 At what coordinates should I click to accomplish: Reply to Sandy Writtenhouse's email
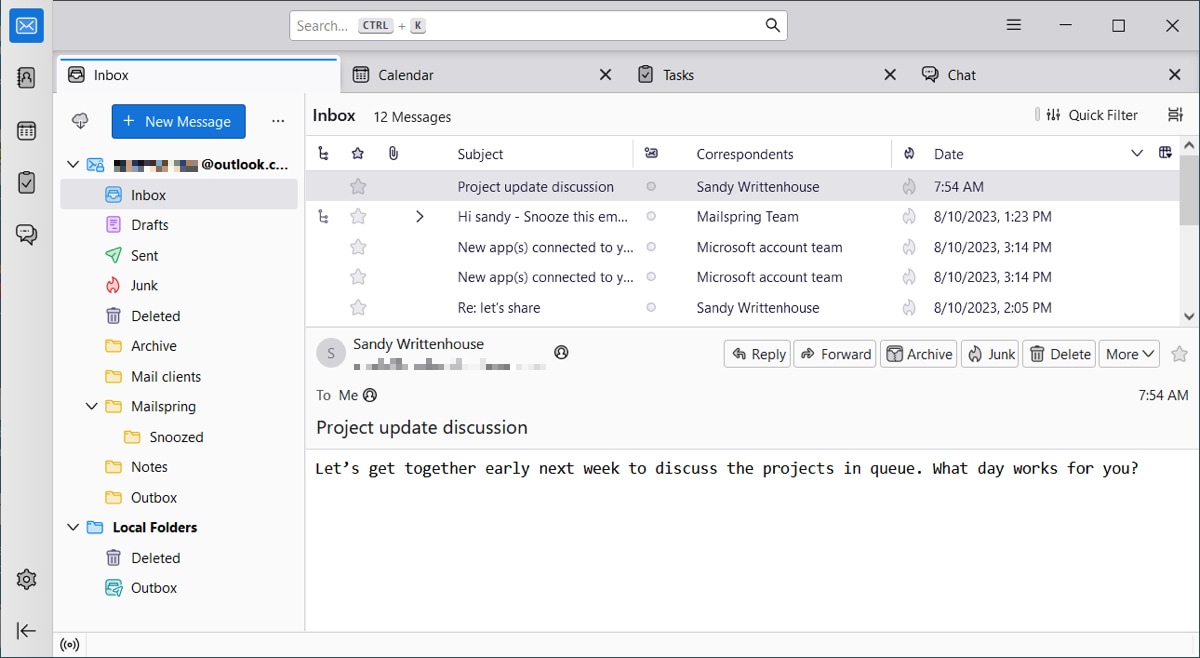757,353
